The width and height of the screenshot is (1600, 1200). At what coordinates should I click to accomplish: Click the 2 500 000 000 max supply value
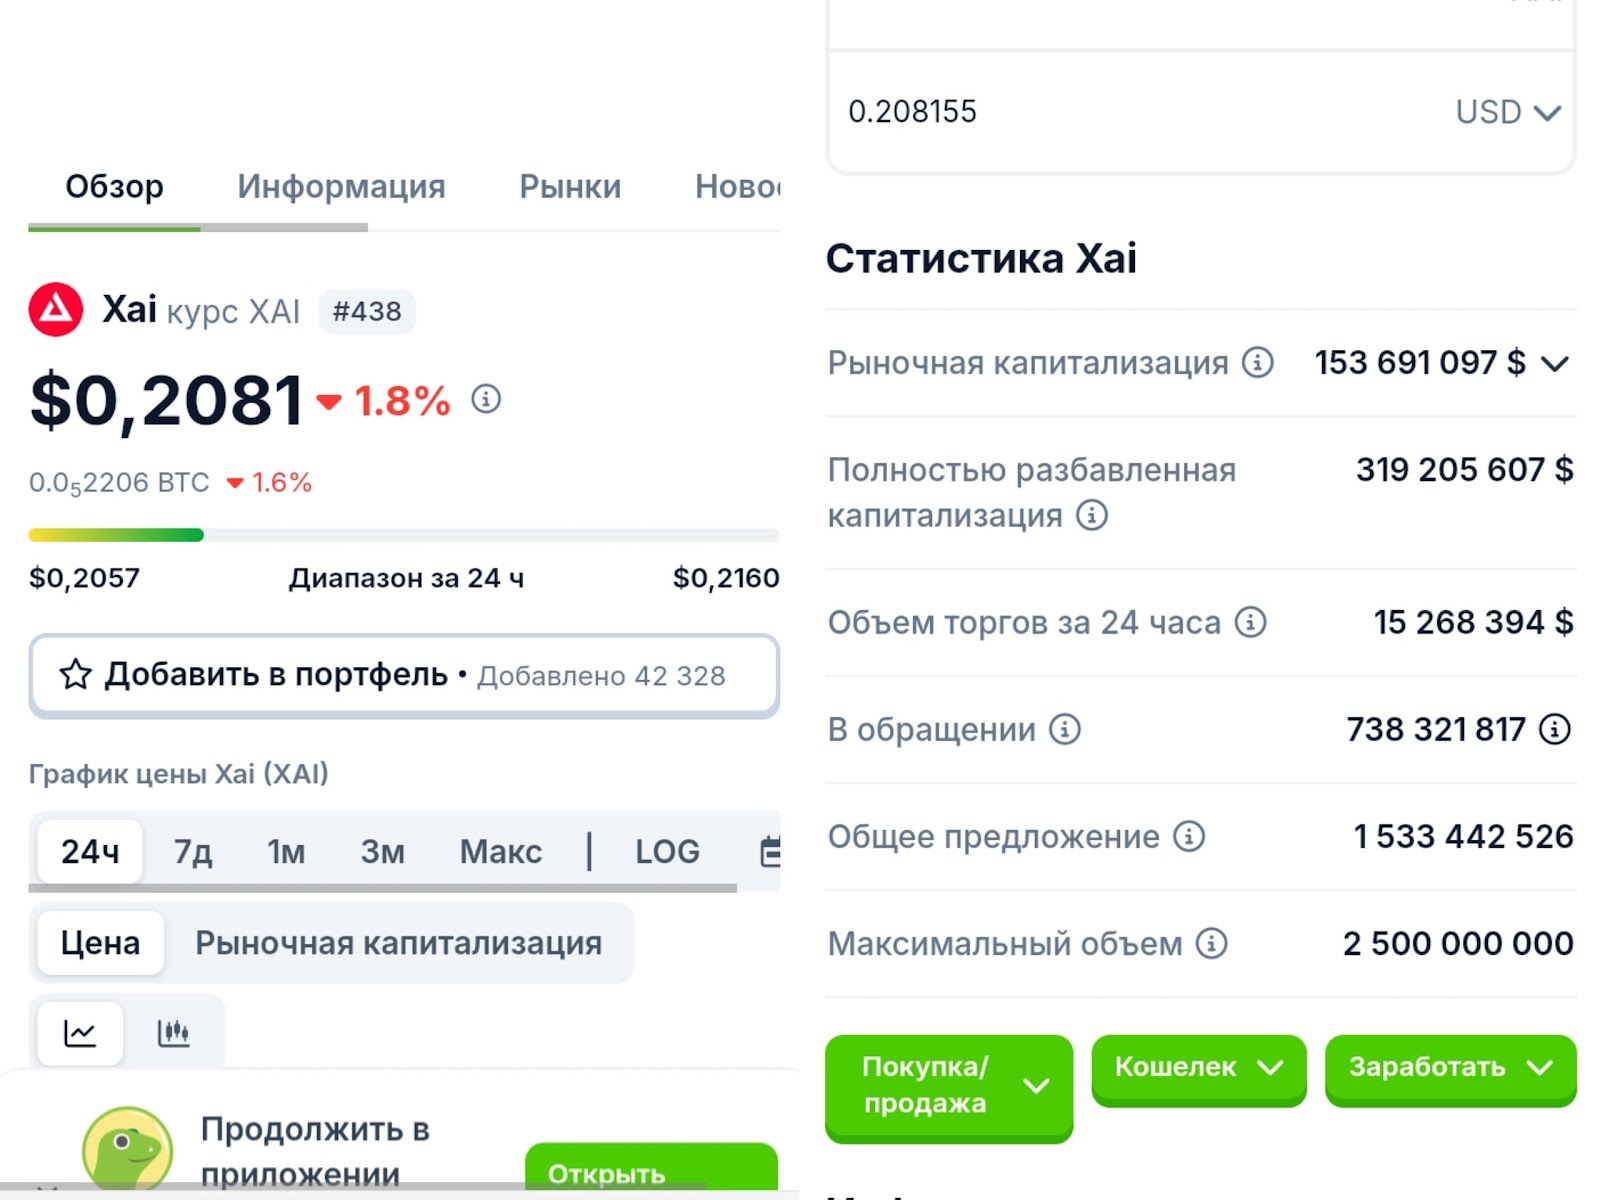(1458, 943)
